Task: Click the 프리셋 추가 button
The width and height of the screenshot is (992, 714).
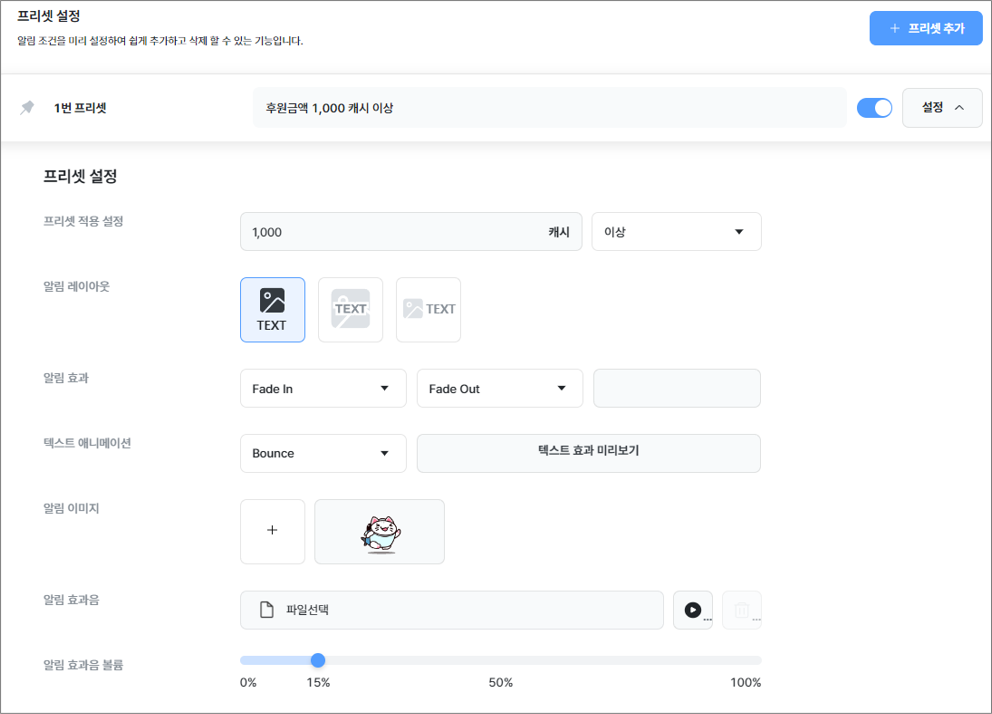Action: [926, 28]
